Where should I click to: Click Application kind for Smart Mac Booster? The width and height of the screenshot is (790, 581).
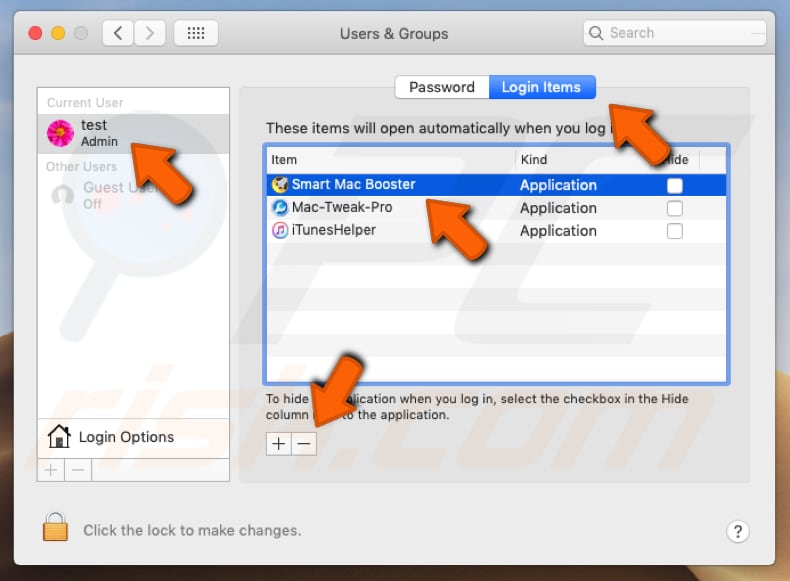pos(558,185)
